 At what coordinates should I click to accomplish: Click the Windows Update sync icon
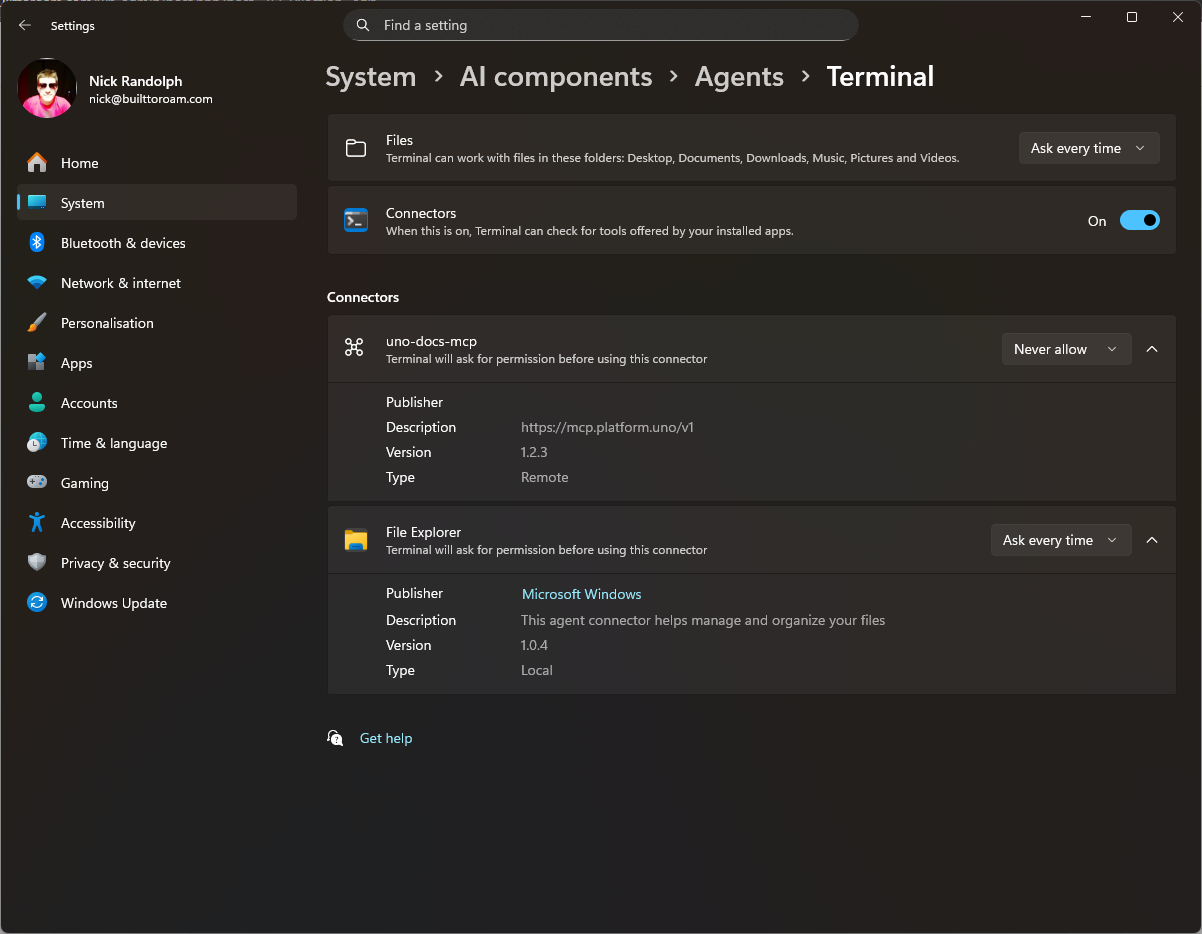pos(37,603)
